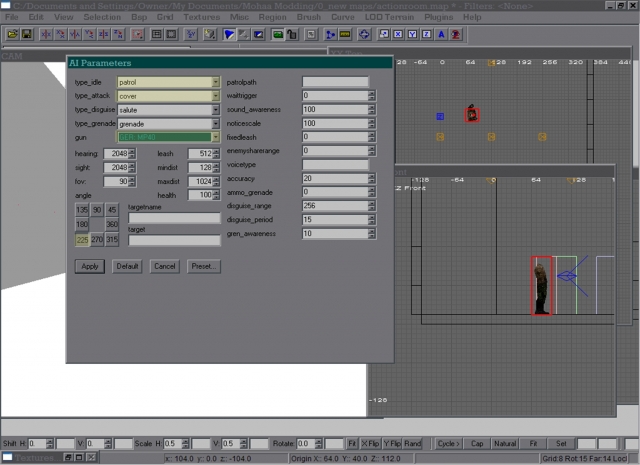Open the type_attack dropdown showing cover

click(216, 96)
